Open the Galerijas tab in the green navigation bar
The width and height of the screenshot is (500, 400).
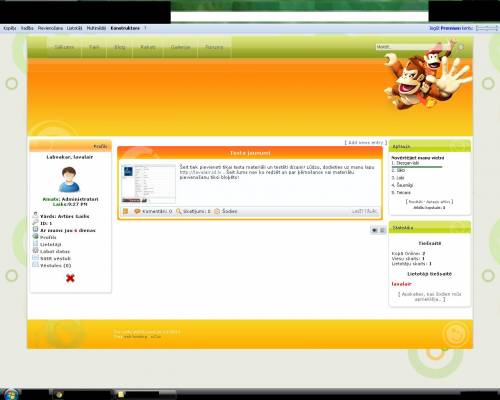point(180,47)
